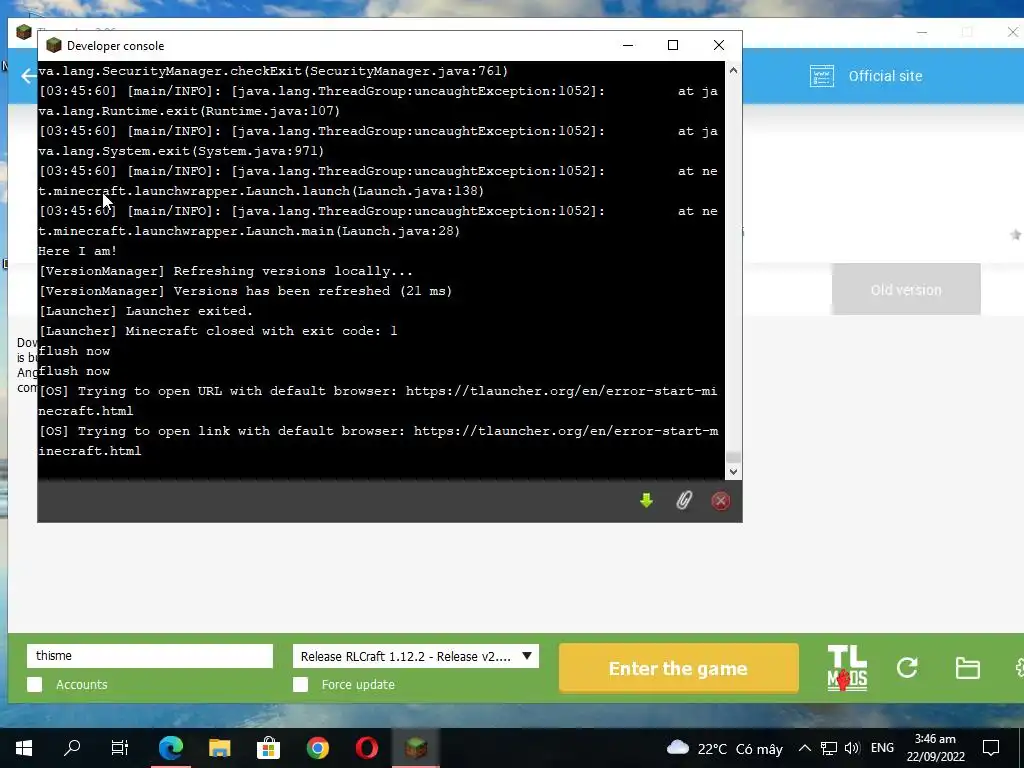Click the console scrollbar thumb
The width and height of the screenshot is (1024, 768).
coord(733,457)
